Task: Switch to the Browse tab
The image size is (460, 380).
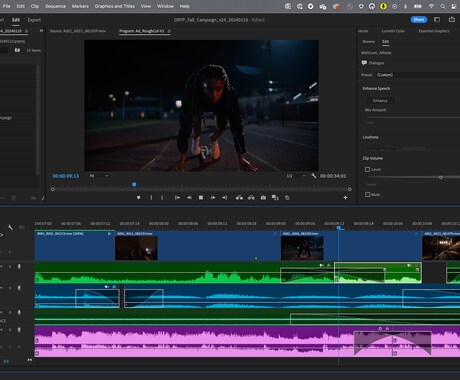Action: click(369, 42)
